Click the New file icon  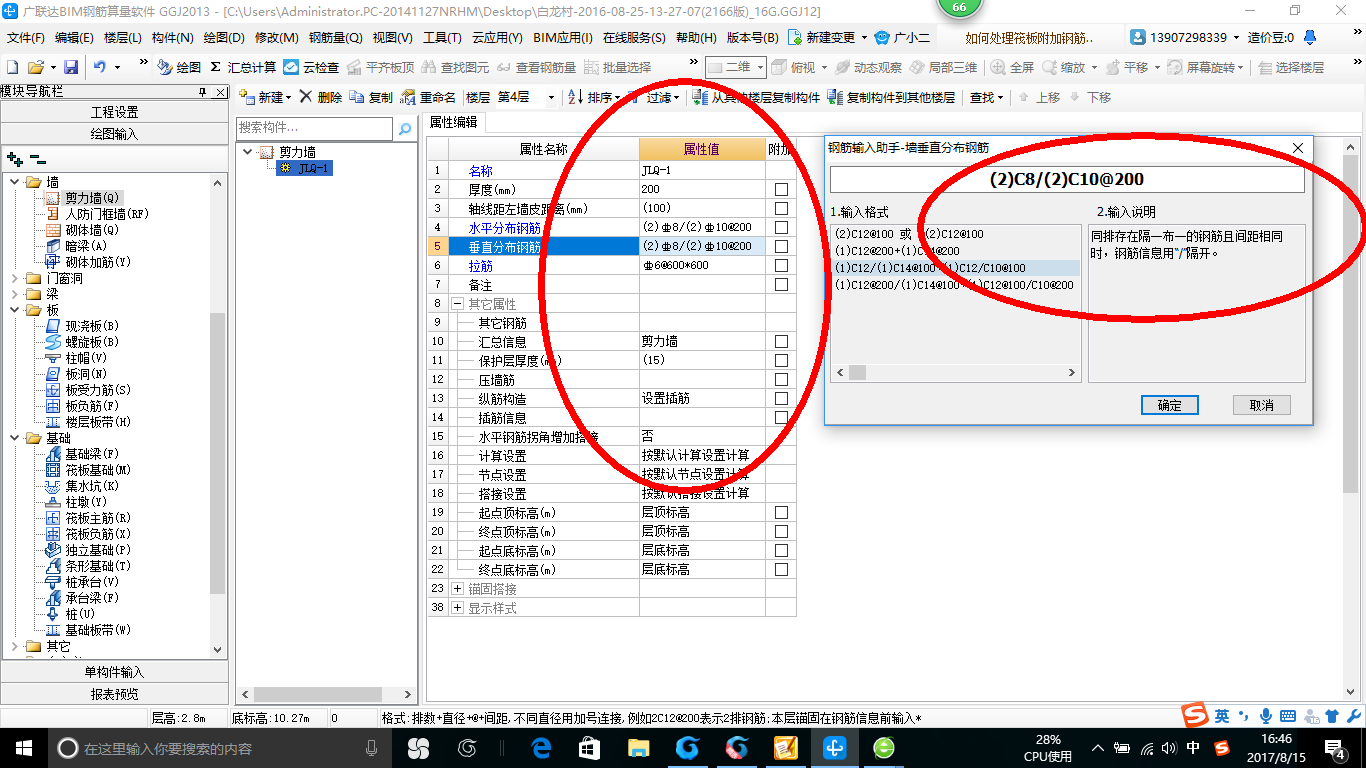[12, 67]
